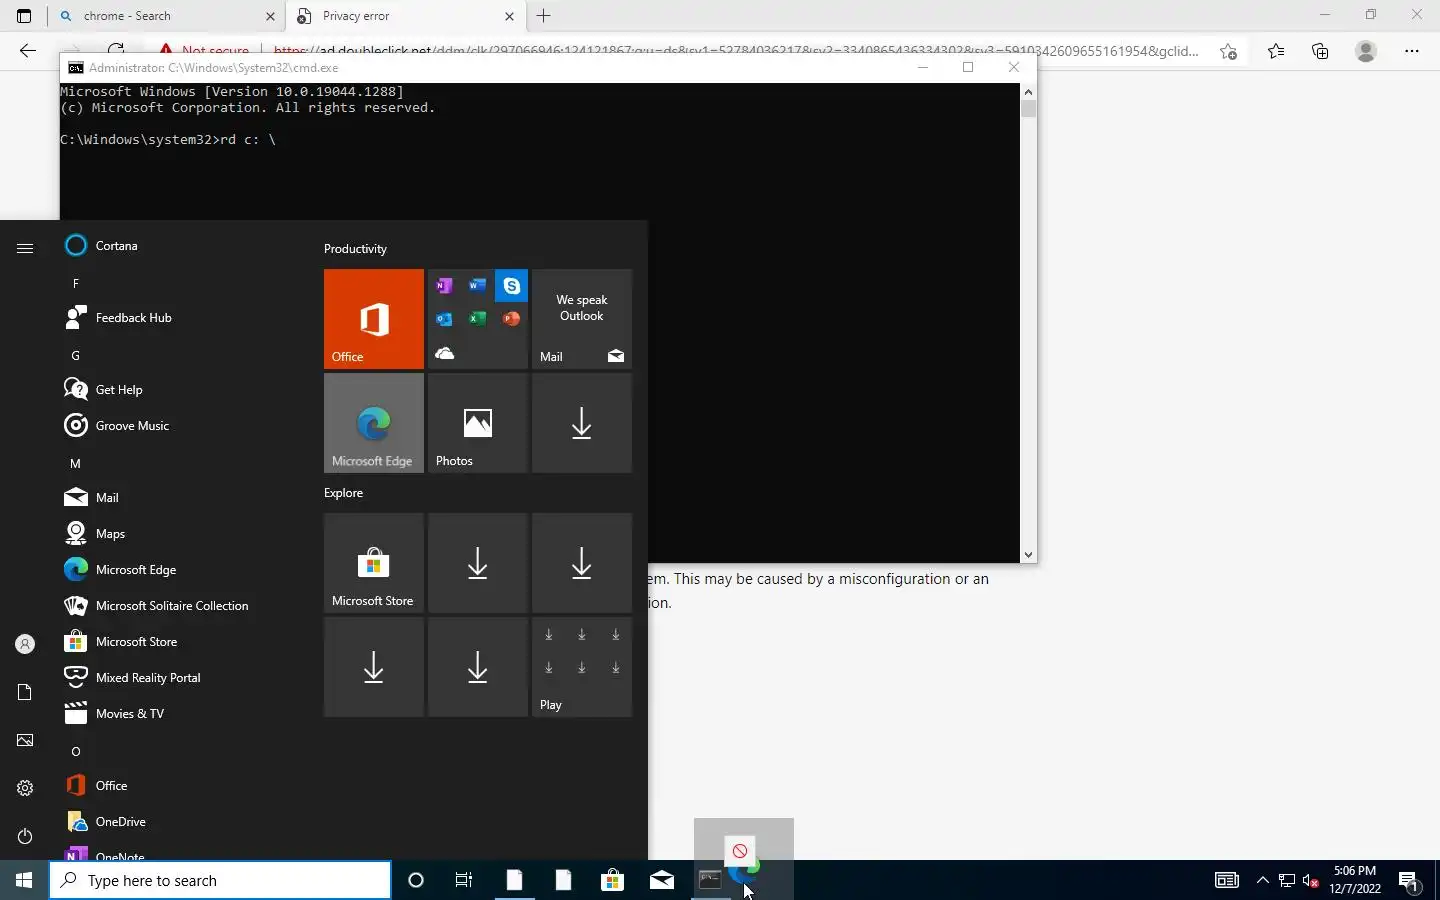Show hidden icons in the system tray

click(1262, 881)
